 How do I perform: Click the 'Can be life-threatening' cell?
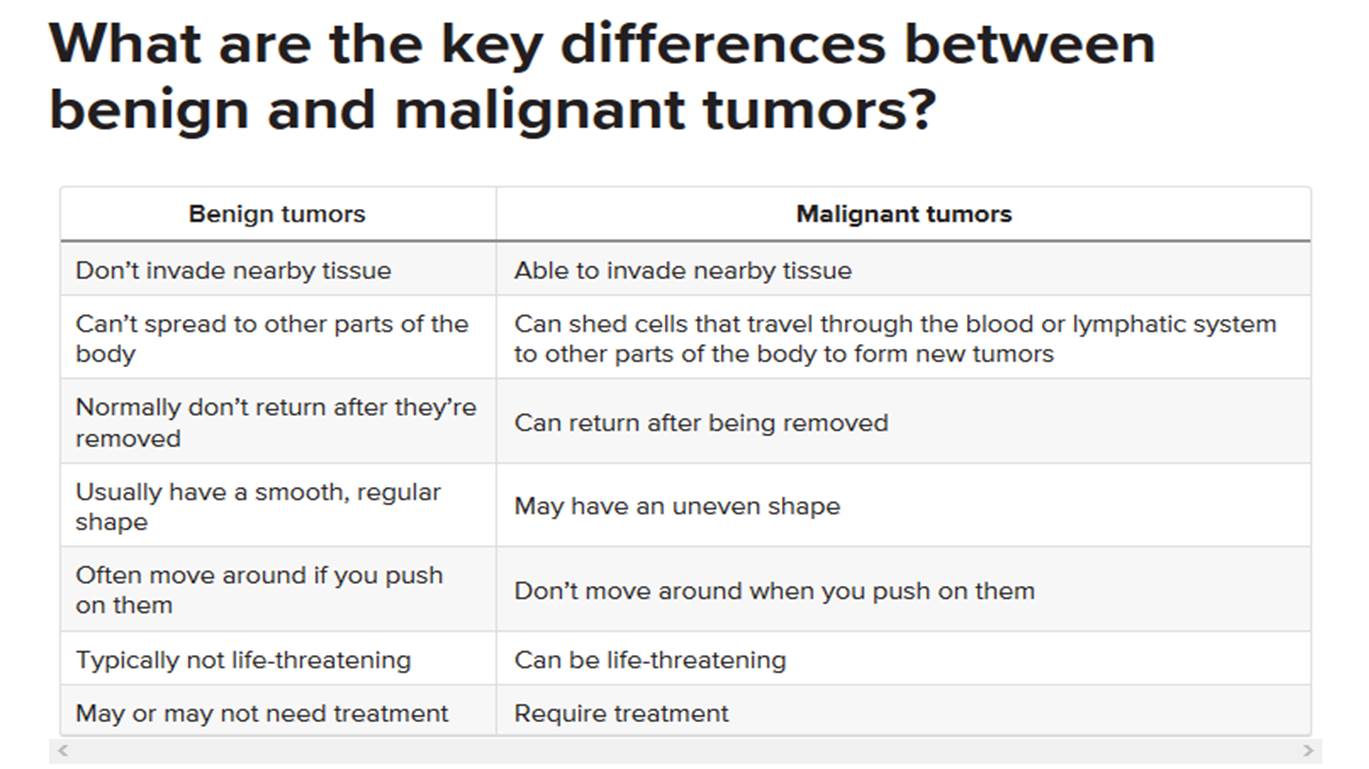pos(903,659)
